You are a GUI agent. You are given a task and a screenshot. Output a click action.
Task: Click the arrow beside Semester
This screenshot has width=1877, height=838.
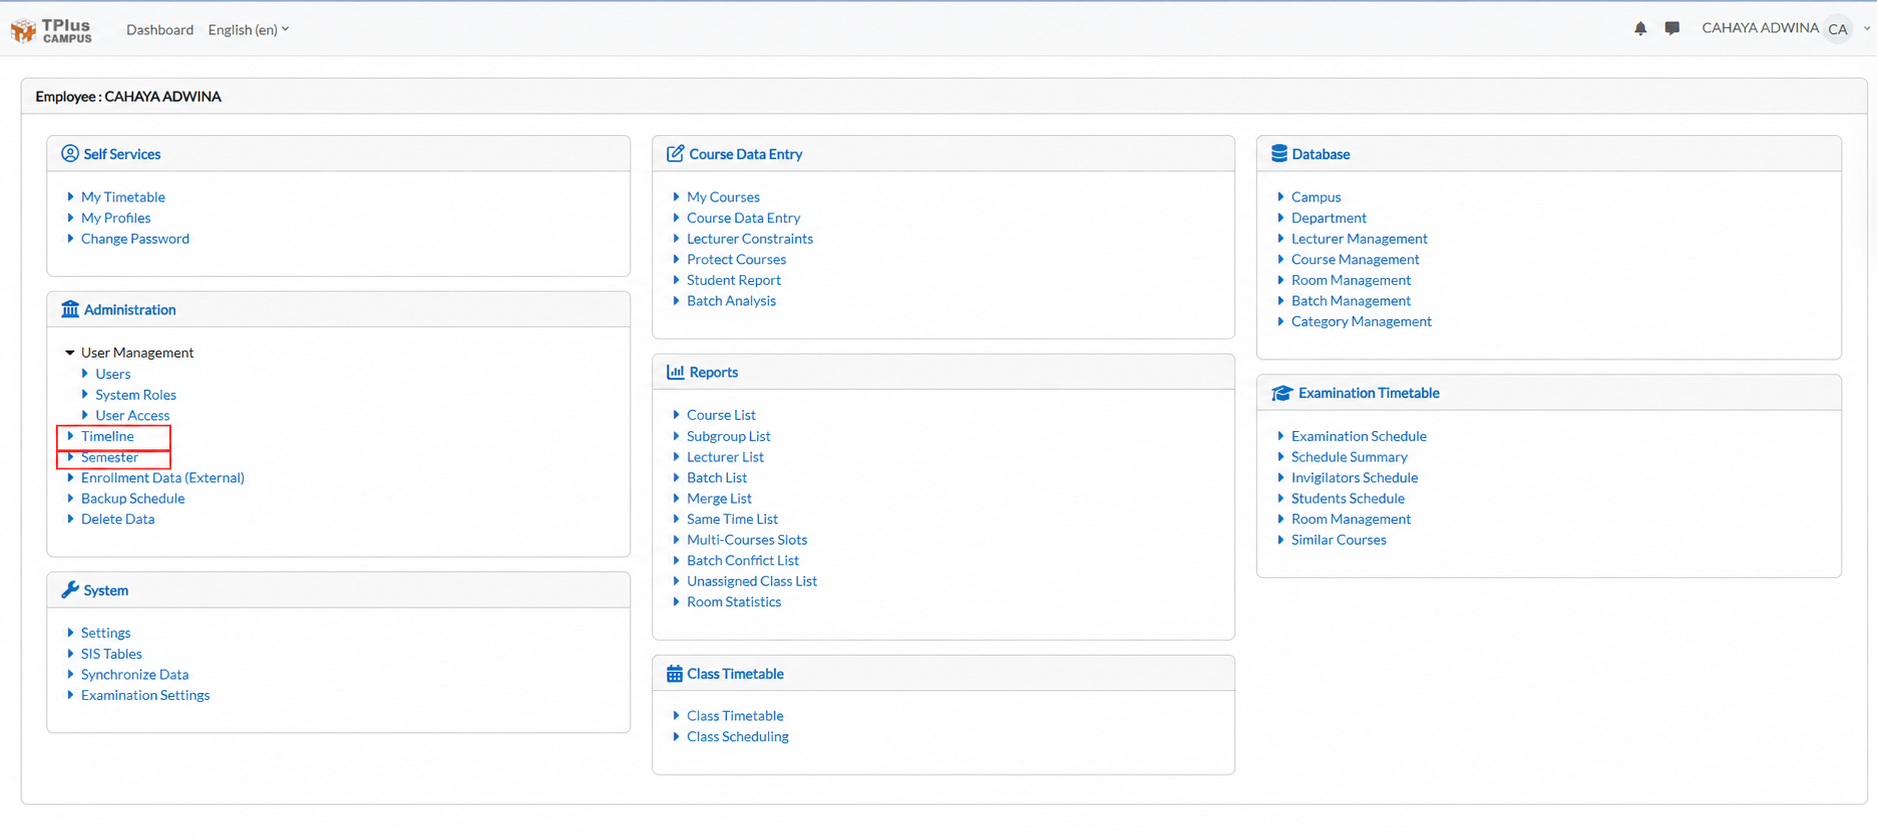pos(70,457)
